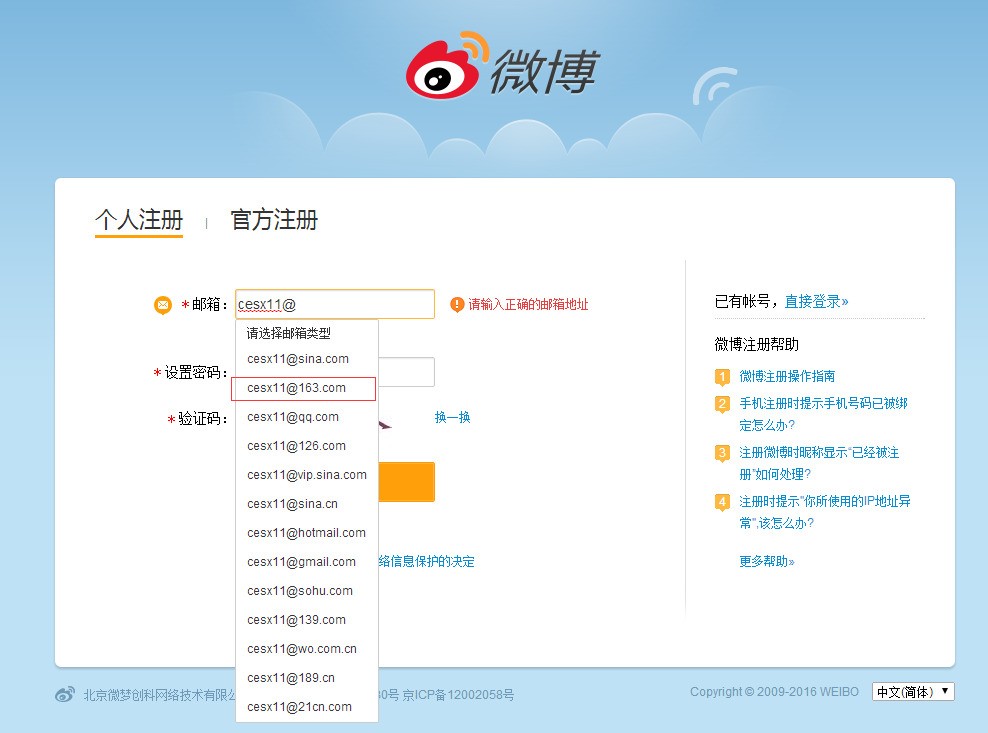Click 微博注册帮助 heading

pyautogui.click(x=757, y=344)
